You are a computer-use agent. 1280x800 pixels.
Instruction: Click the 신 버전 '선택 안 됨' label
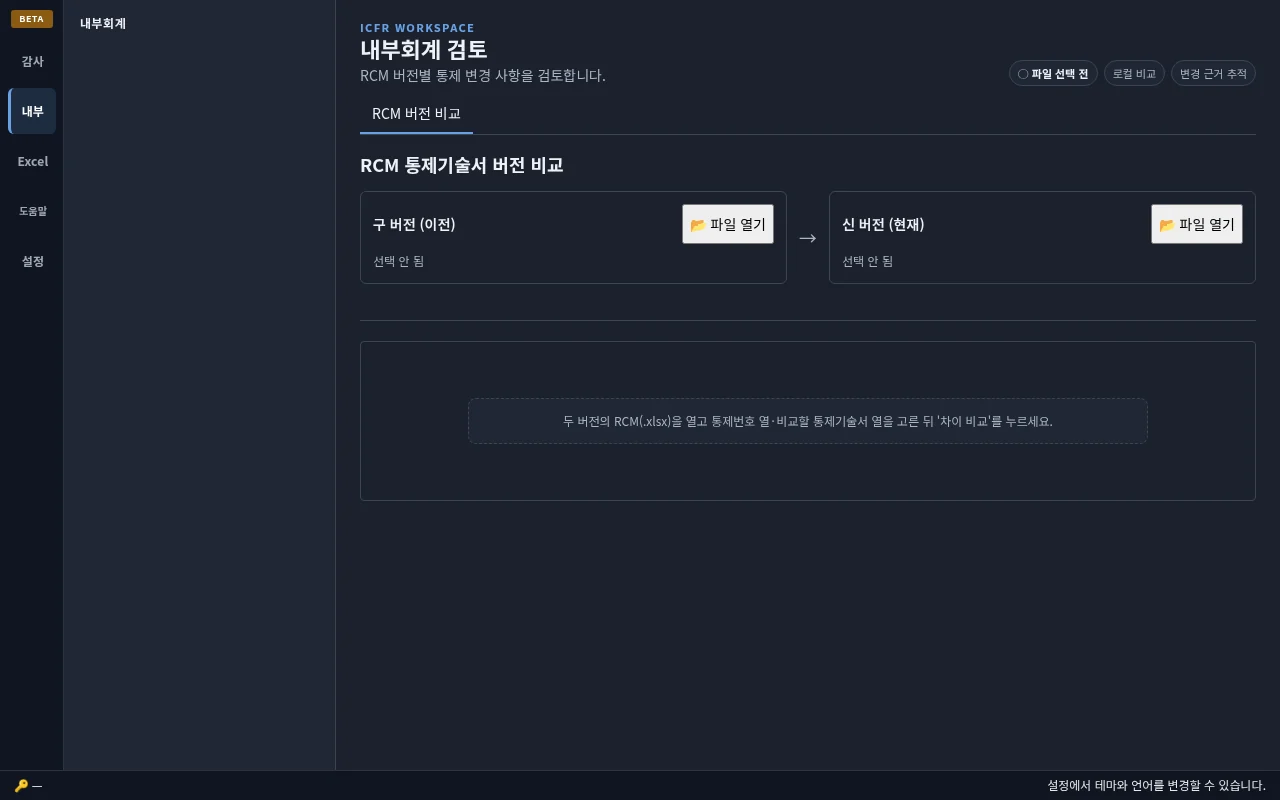click(x=867, y=261)
